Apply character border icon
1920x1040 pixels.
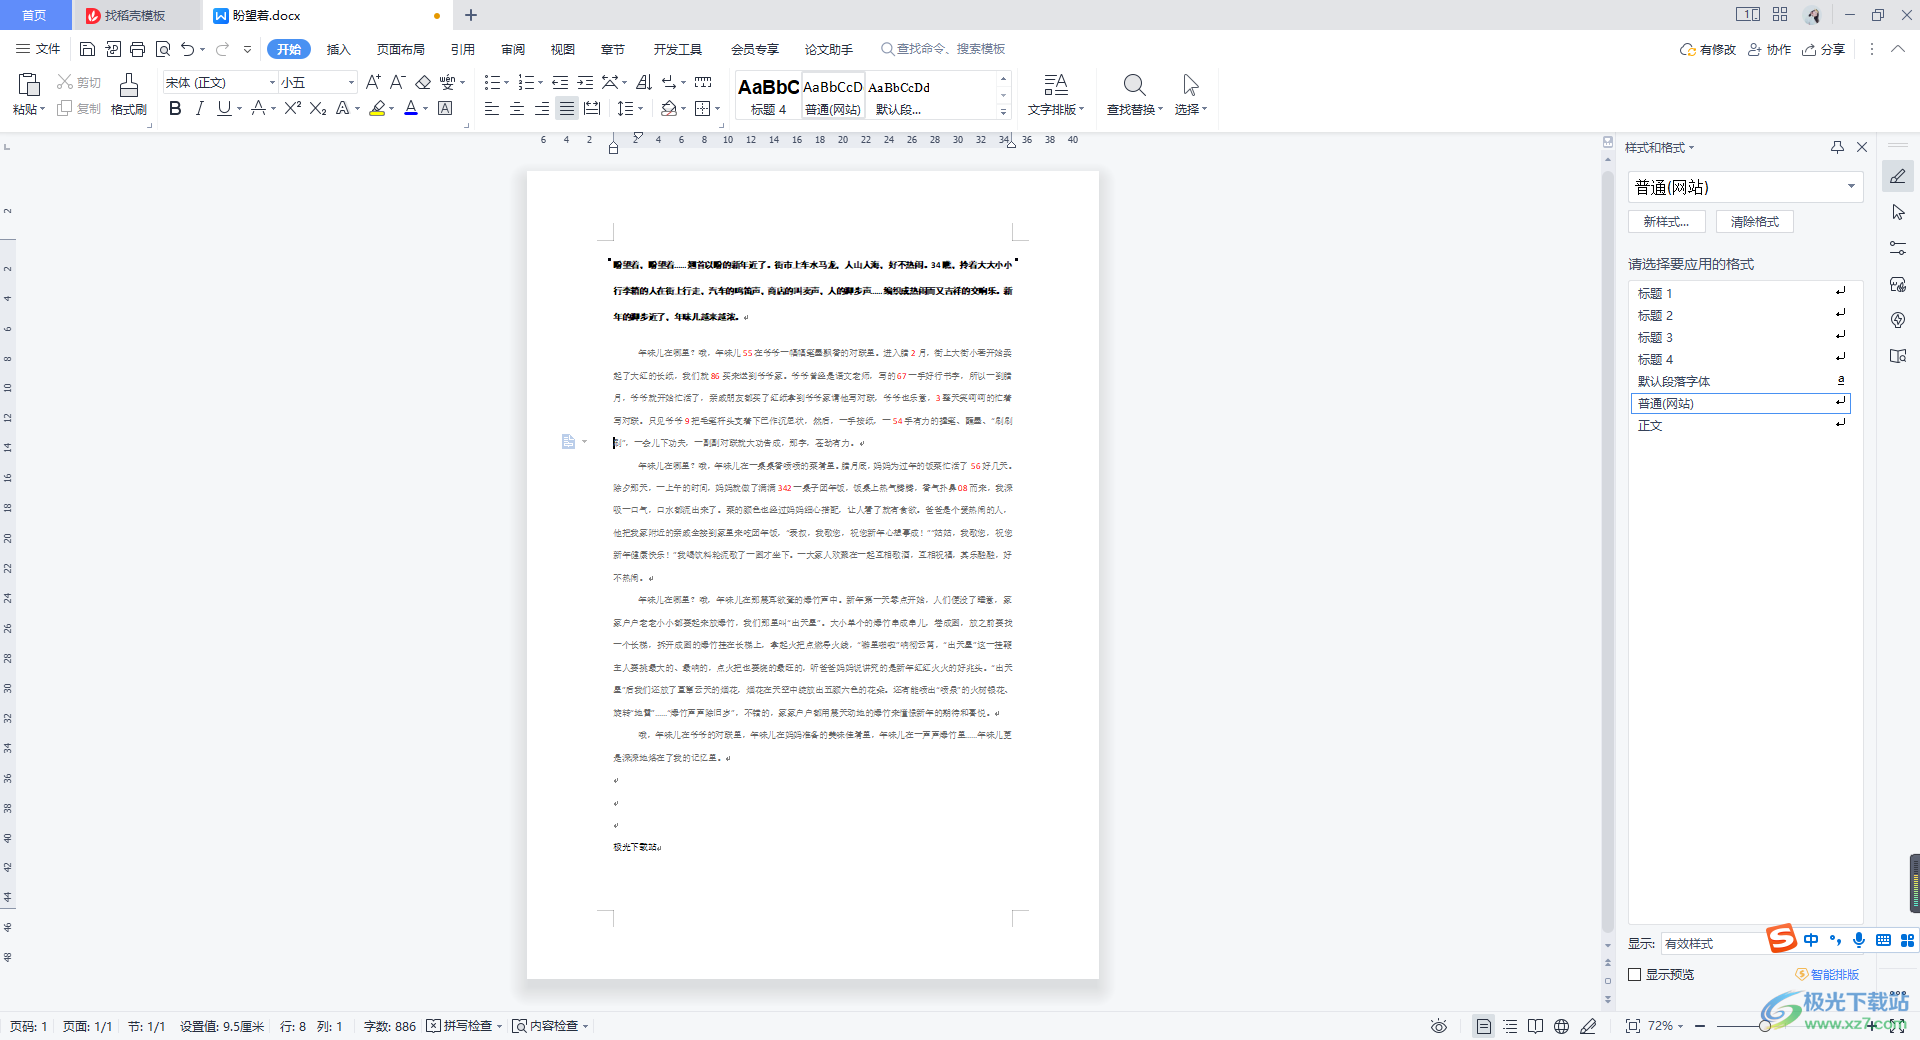tap(446, 108)
